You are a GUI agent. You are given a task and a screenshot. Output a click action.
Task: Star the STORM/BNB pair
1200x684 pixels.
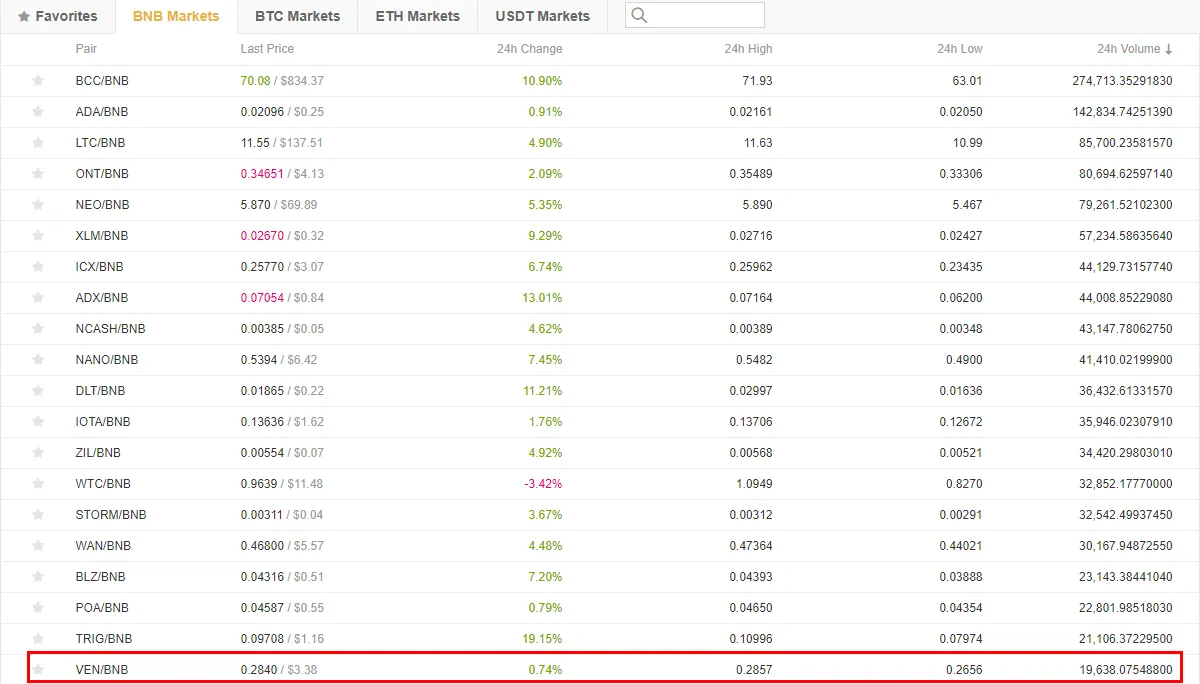38,515
